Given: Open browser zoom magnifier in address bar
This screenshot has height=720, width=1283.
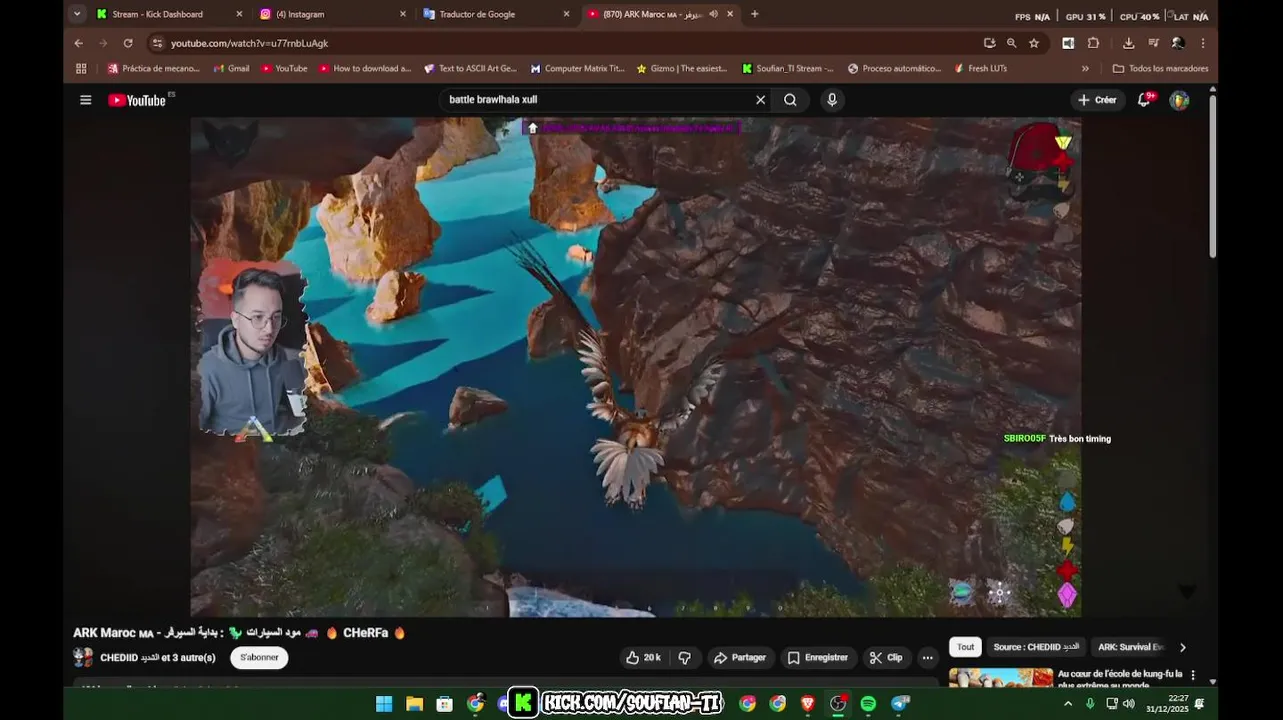Looking at the screenshot, I should (1012, 43).
